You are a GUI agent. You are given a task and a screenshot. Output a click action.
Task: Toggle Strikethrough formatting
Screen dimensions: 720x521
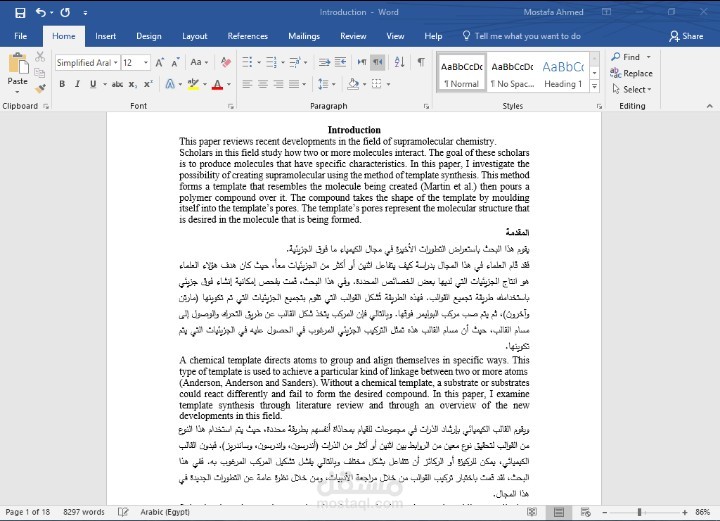click(x=117, y=84)
